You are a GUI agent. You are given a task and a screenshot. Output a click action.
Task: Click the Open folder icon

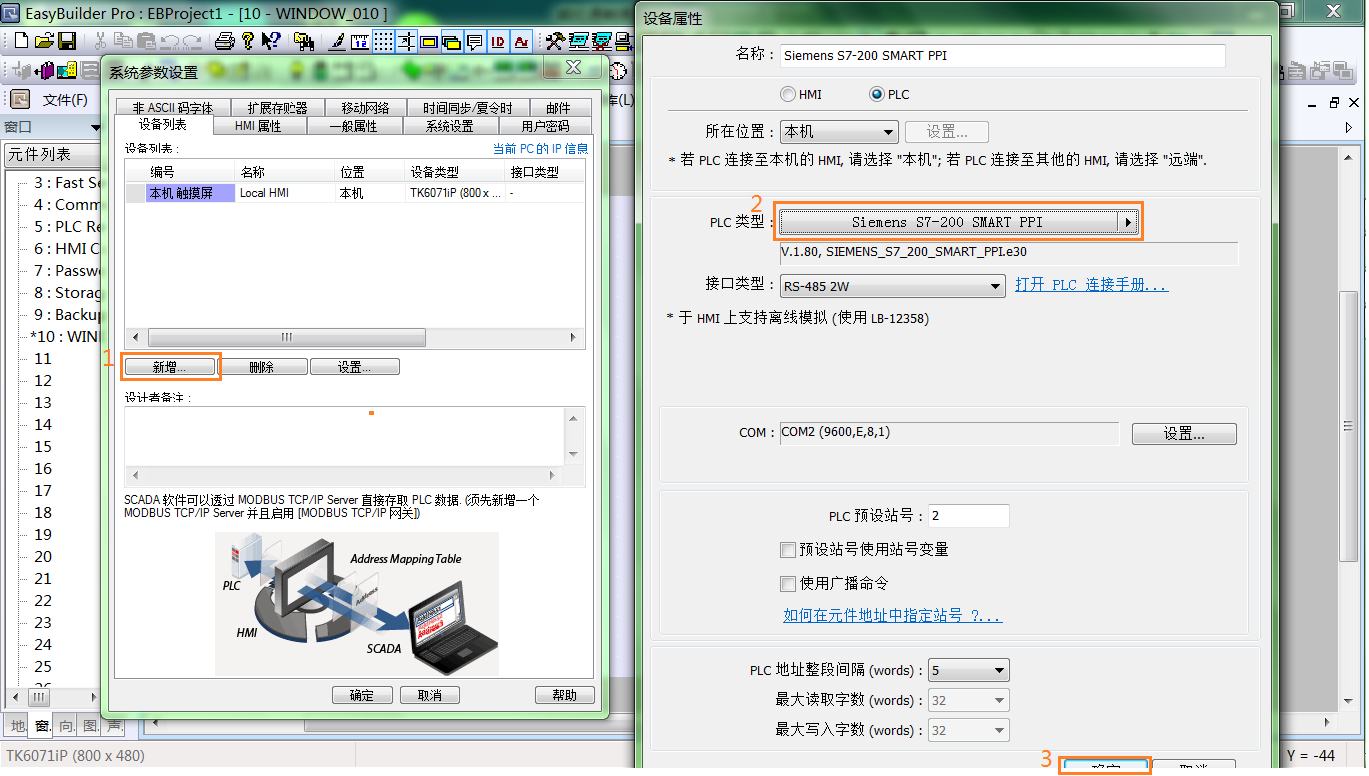coord(44,41)
